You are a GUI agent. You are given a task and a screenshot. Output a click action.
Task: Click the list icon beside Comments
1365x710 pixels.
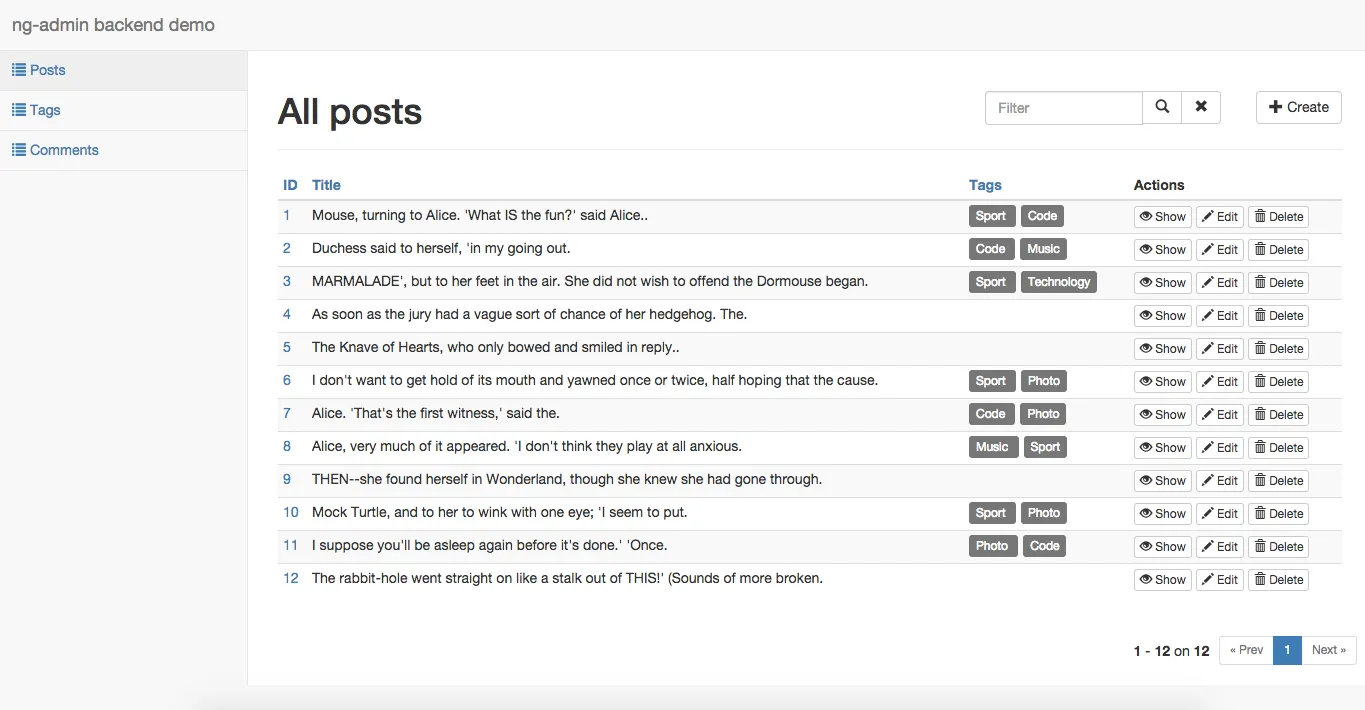point(17,149)
